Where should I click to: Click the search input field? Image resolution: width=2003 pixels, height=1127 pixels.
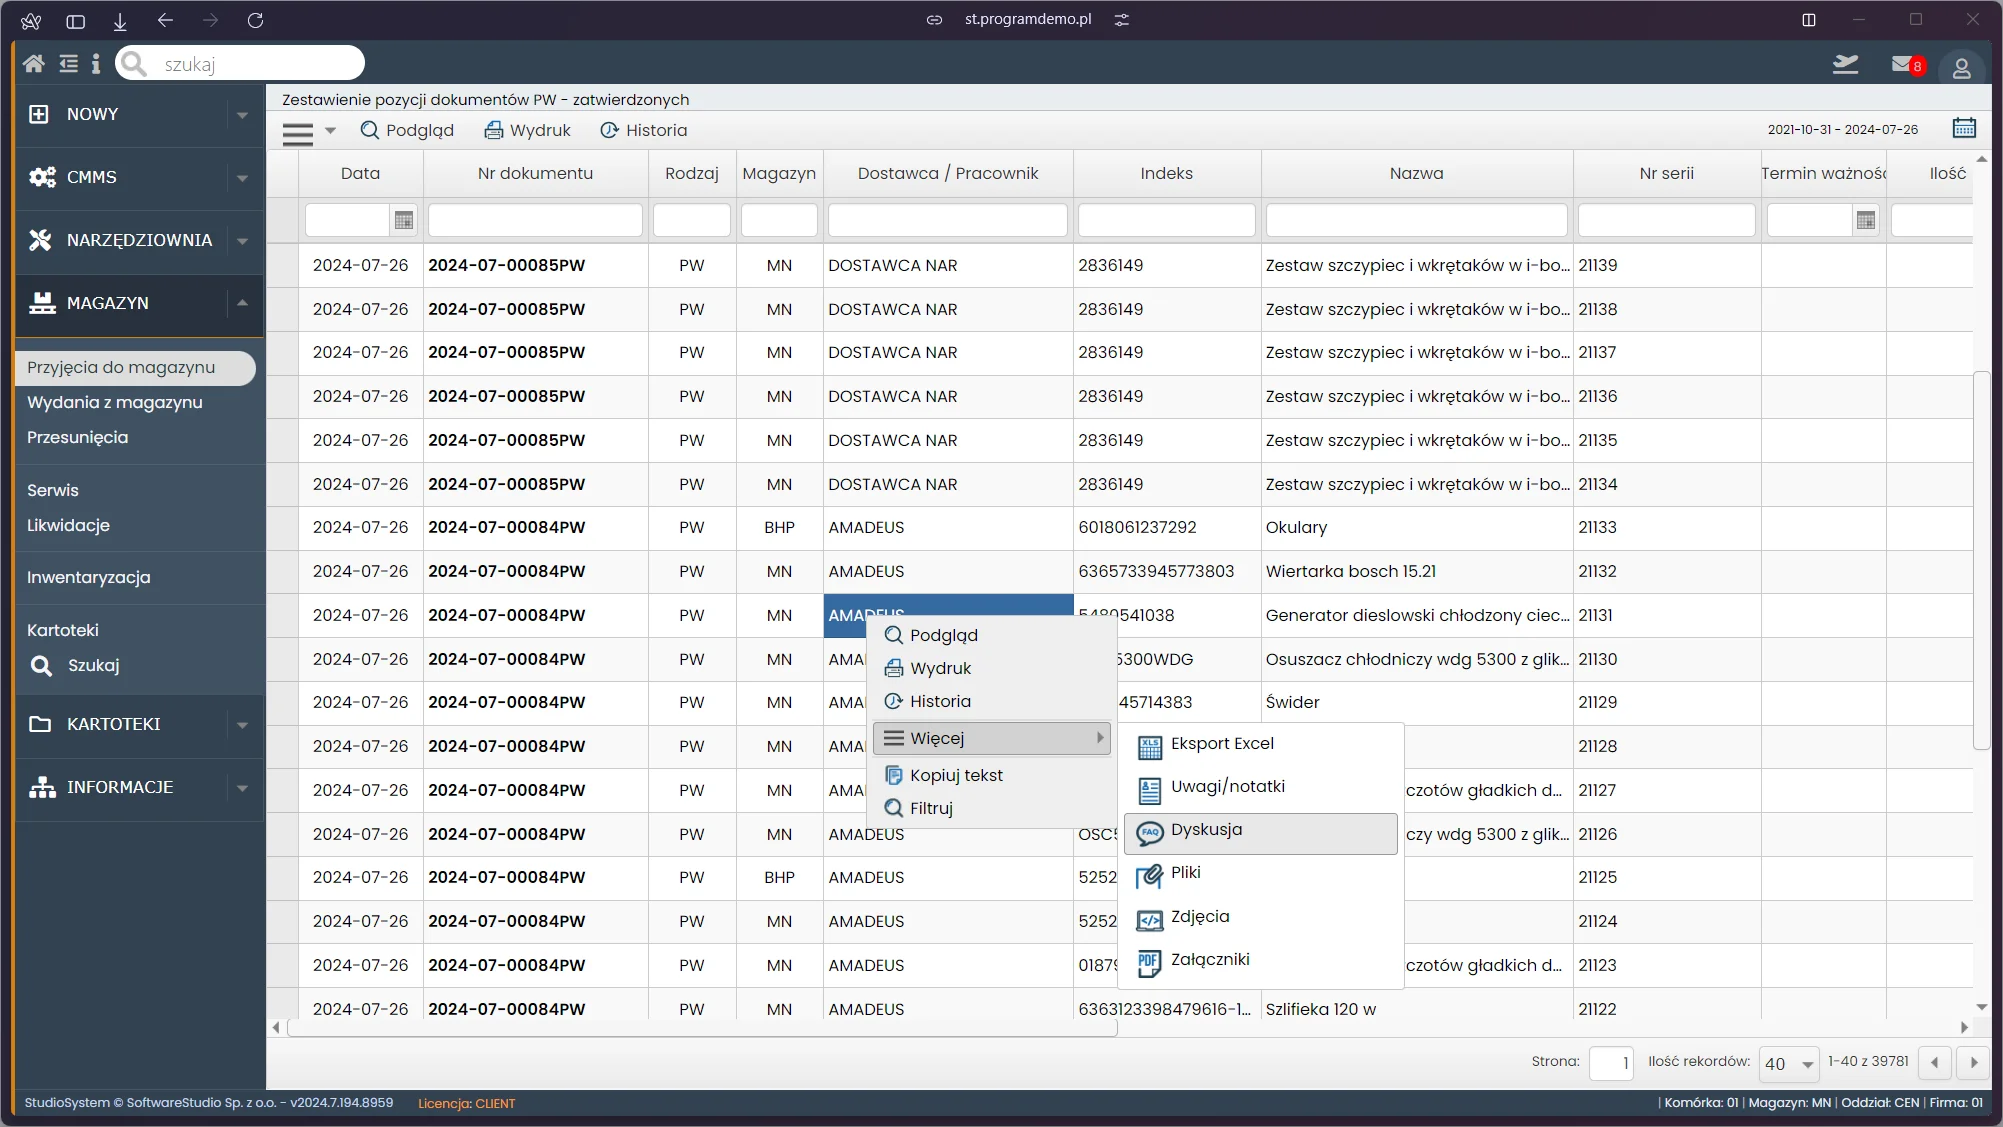tap(241, 63)
